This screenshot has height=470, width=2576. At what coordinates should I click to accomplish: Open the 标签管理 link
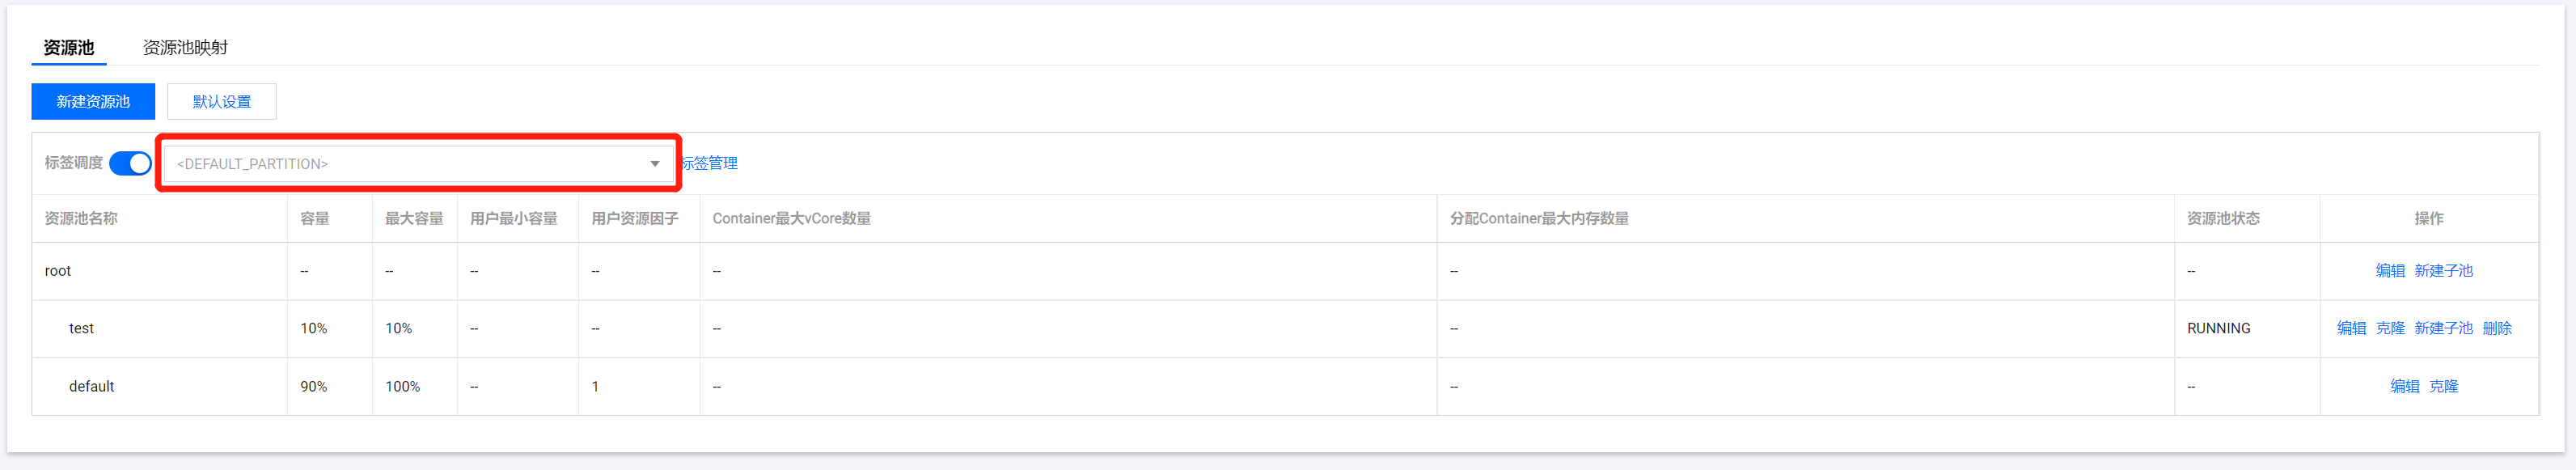click(x=711, y=163)
